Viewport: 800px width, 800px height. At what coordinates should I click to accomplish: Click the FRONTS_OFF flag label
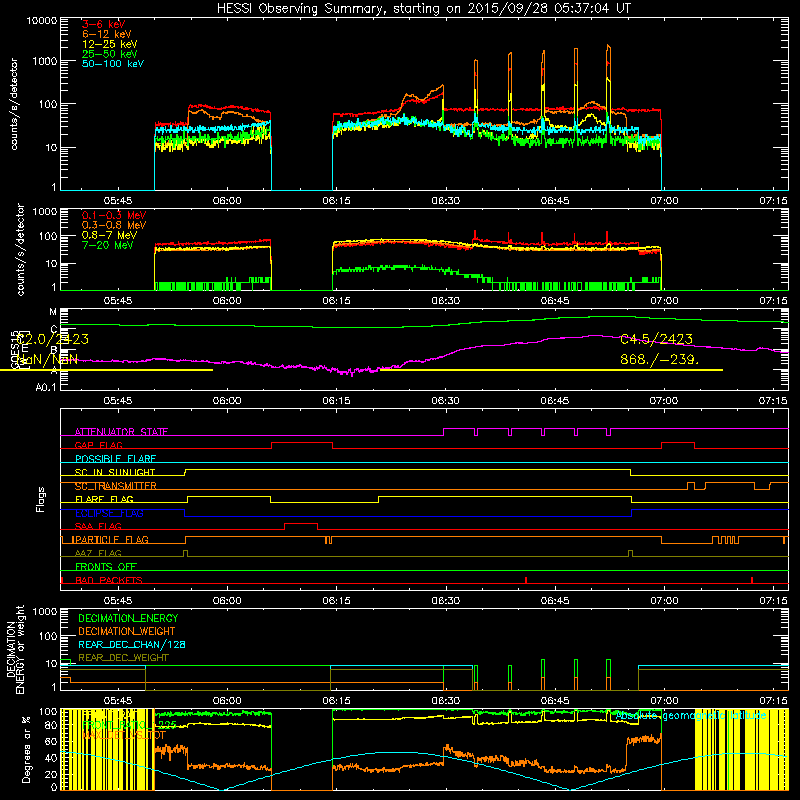tap(106, 567)
